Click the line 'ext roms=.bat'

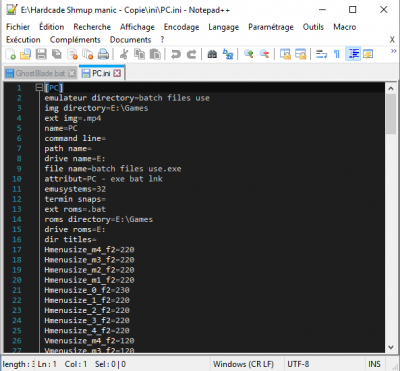pos(75,209)
